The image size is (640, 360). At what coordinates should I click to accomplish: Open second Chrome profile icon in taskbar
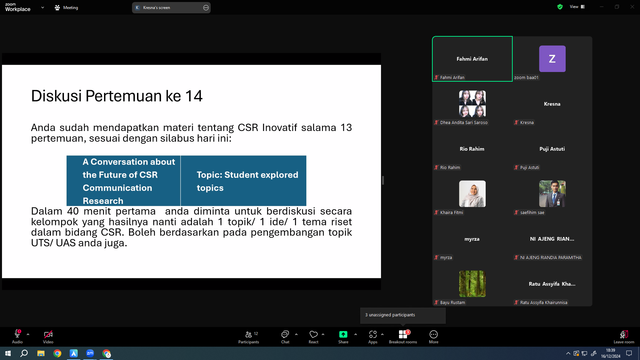pyautogui.click(x=107, y=353)
